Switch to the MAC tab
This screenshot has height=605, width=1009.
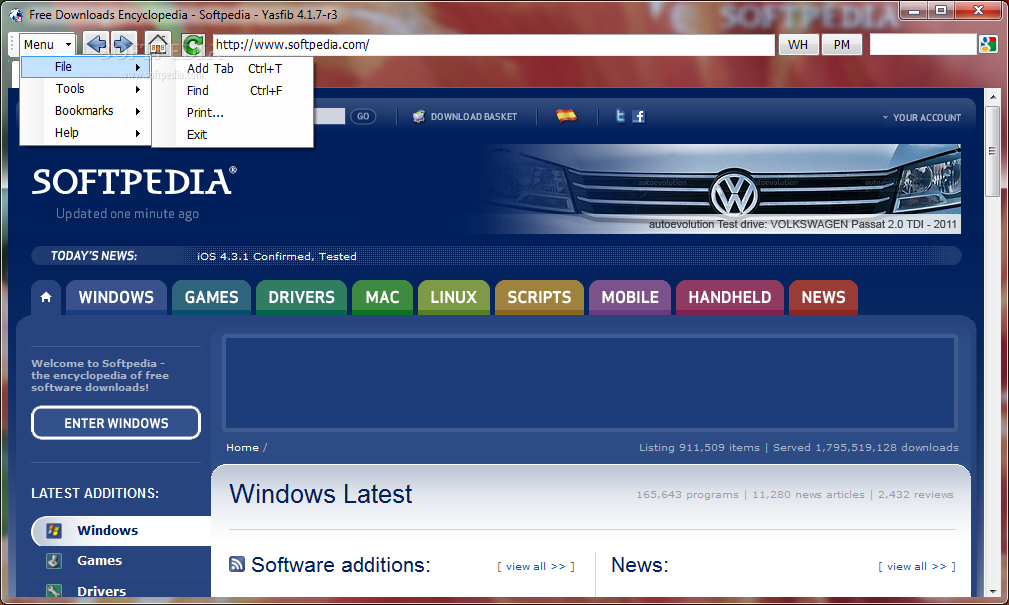[382, 297]
